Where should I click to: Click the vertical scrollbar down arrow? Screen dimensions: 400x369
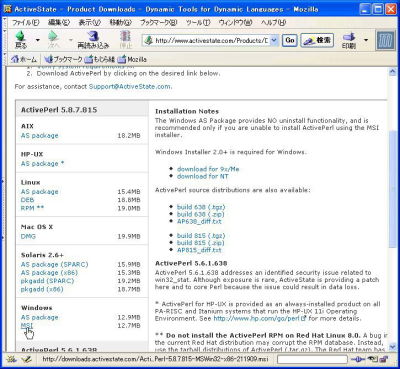tap(393, 346)
